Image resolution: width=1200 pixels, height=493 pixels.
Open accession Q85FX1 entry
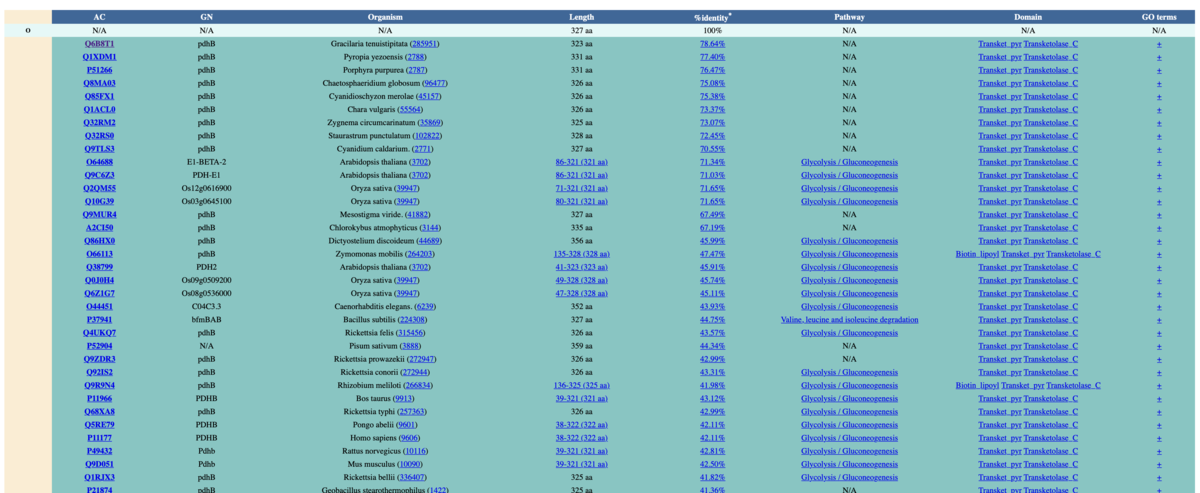click(x=99, y=96)
